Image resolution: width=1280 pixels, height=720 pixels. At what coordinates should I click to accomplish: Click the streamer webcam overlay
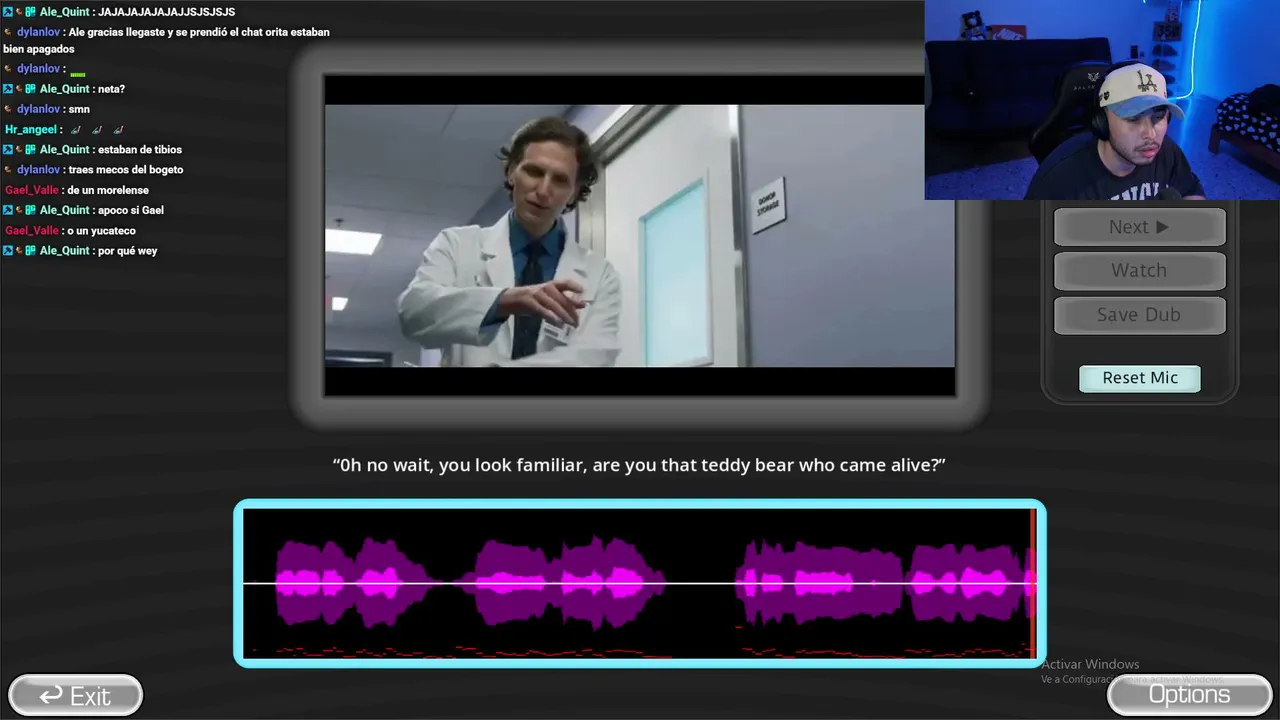1102,100
